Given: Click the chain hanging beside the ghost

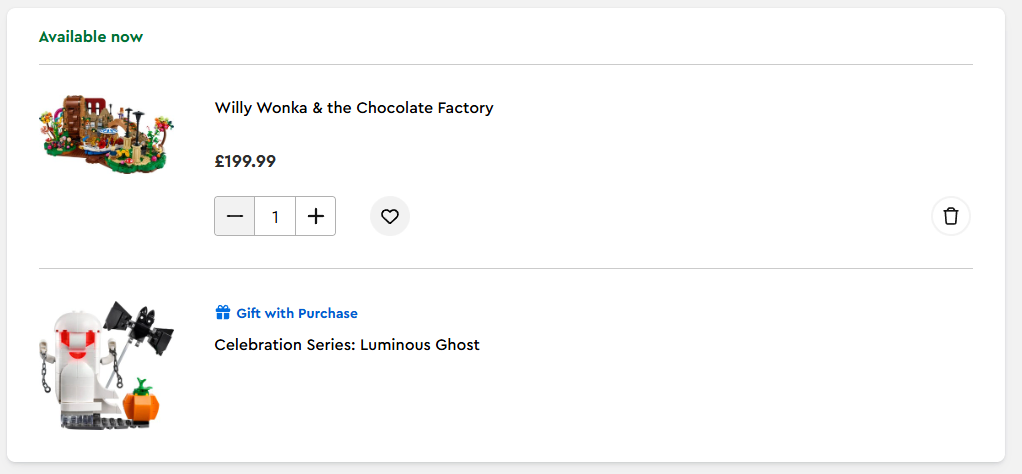Looking at the screenshot, I should [47, 375].
